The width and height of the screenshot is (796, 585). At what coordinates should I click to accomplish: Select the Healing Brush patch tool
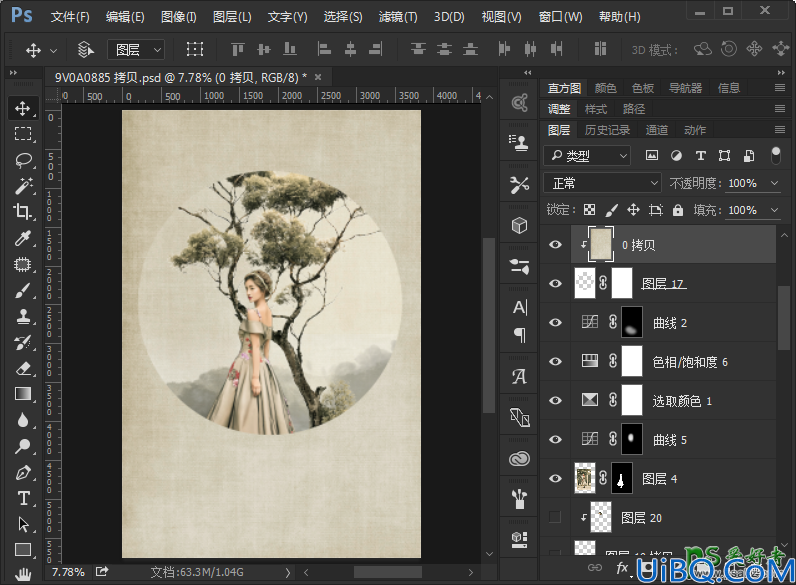[x=22, y=264]
